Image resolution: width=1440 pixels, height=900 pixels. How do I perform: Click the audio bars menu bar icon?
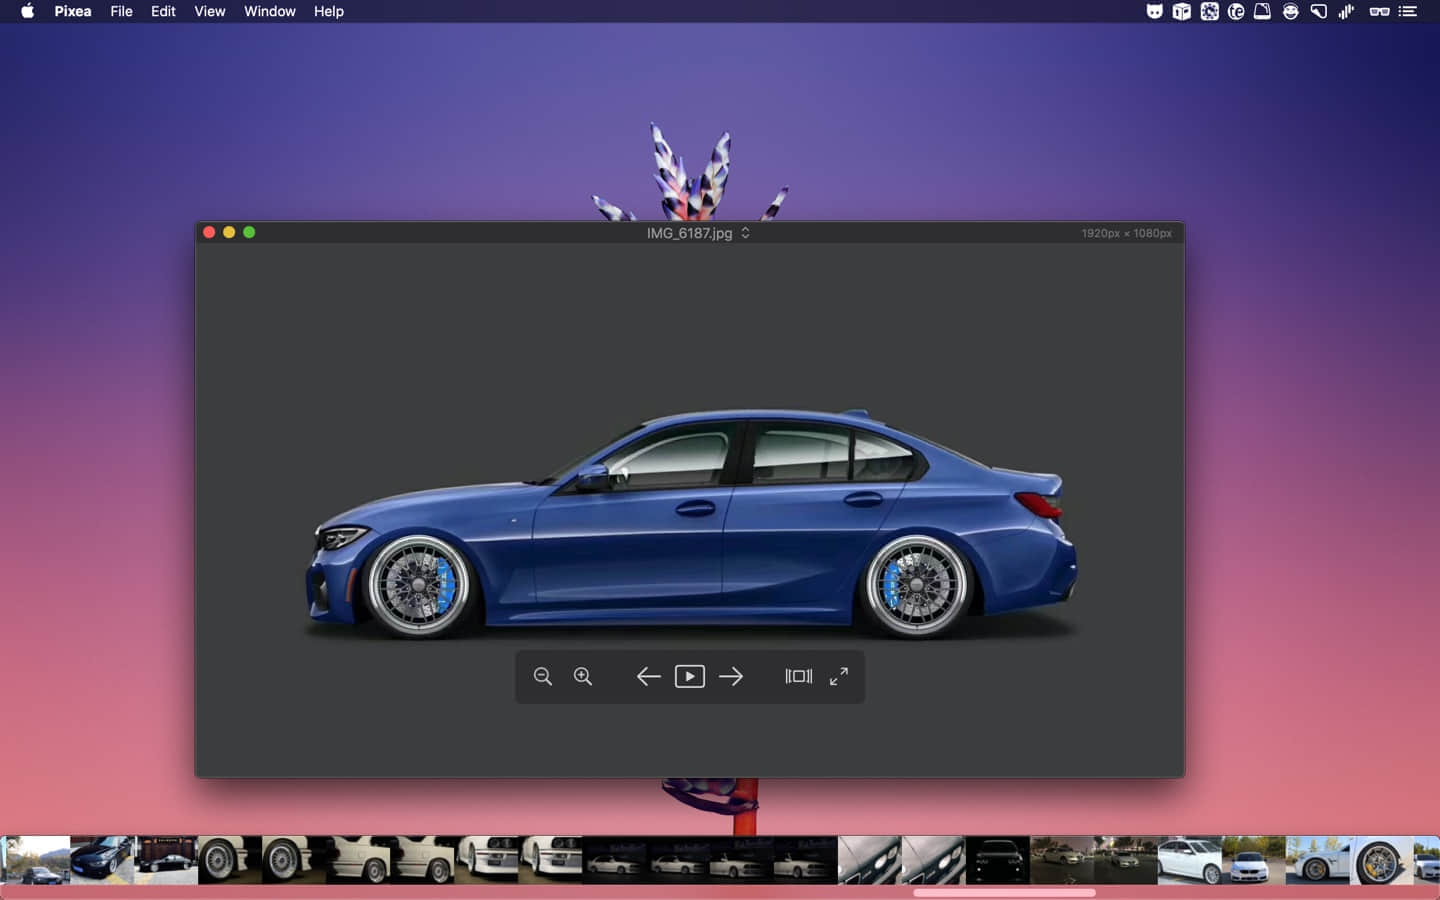(x=1346, y=11)
